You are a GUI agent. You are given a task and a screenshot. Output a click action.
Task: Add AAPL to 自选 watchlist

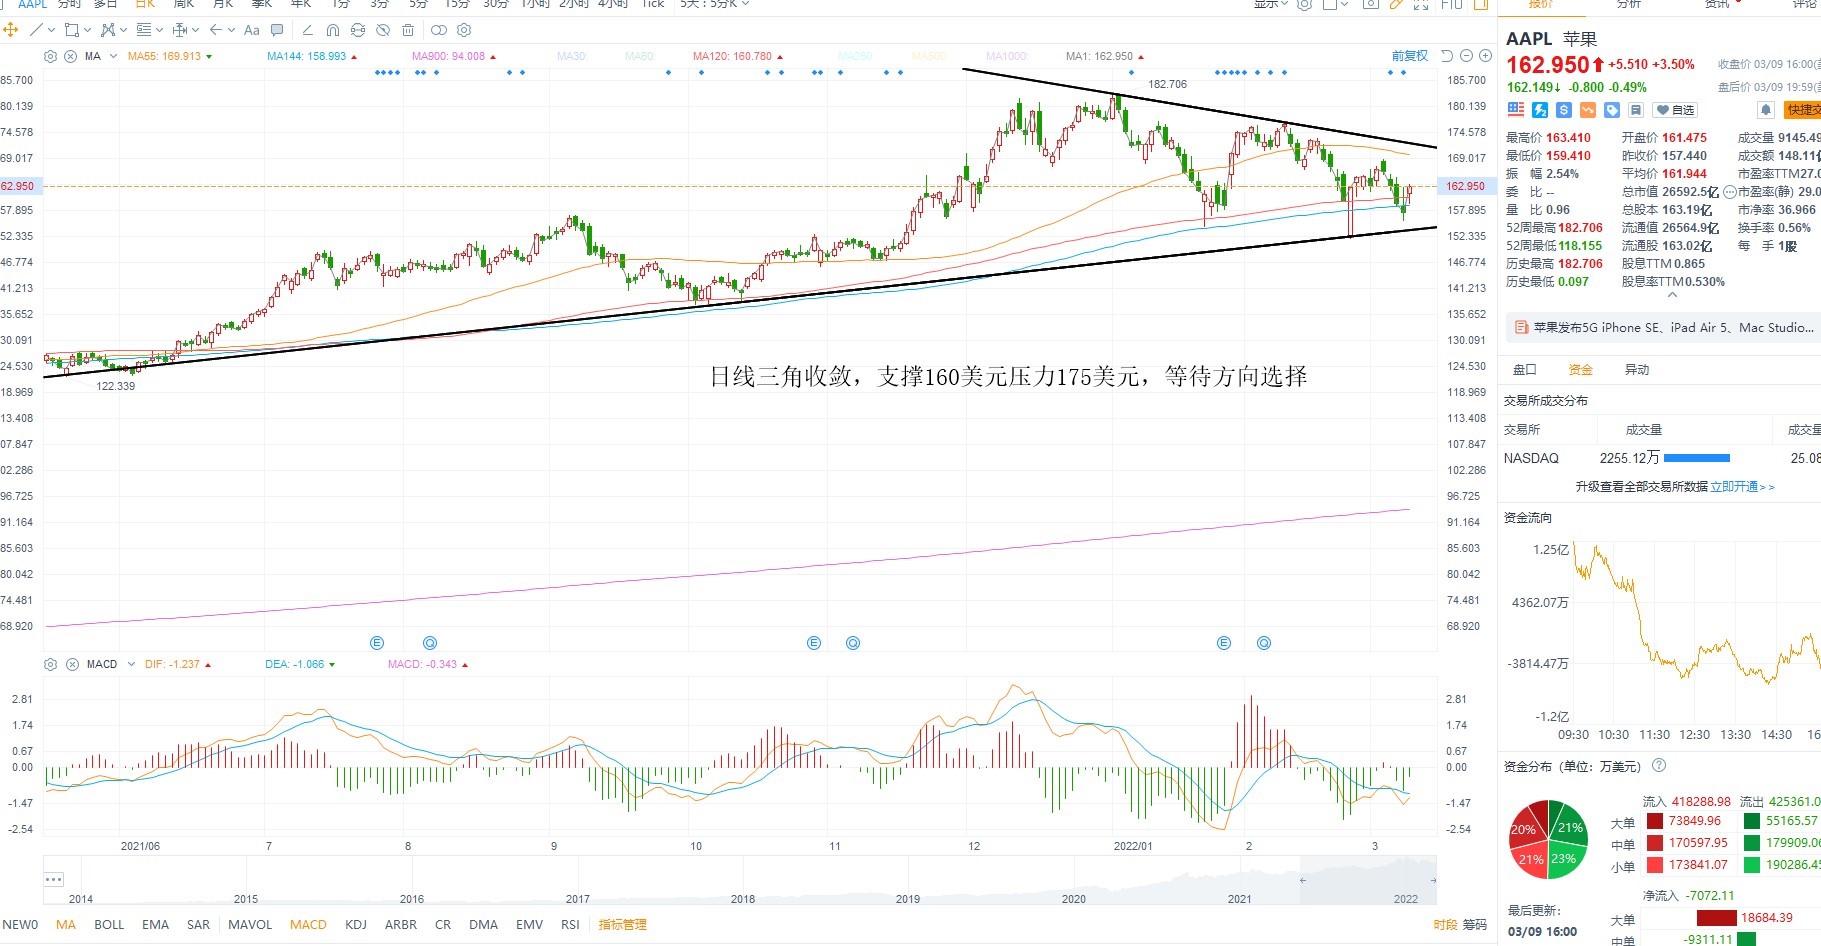(x=1675, y=110)
